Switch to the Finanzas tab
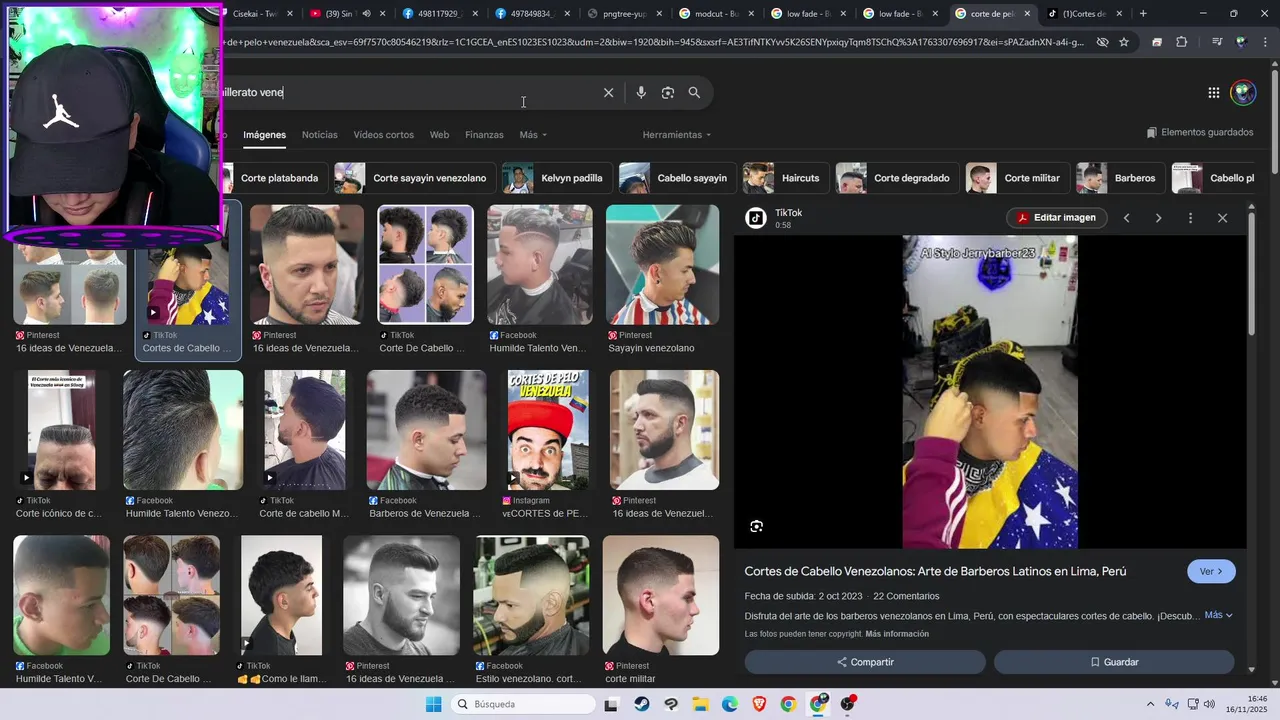 [484, 135]
